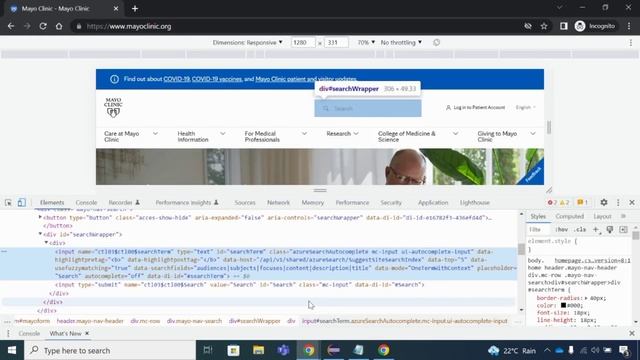Open device toolbar more options menu
Screen dimensions: 640x360
(631, 42)
